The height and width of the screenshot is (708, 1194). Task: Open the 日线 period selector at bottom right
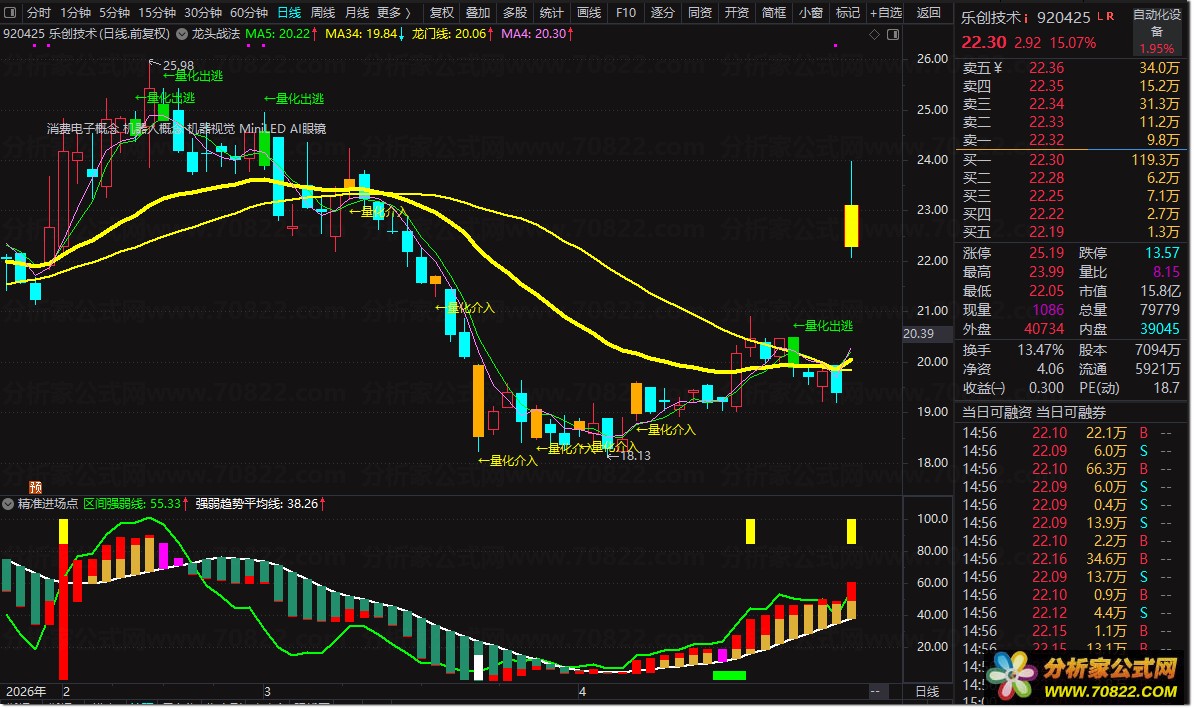927,691
